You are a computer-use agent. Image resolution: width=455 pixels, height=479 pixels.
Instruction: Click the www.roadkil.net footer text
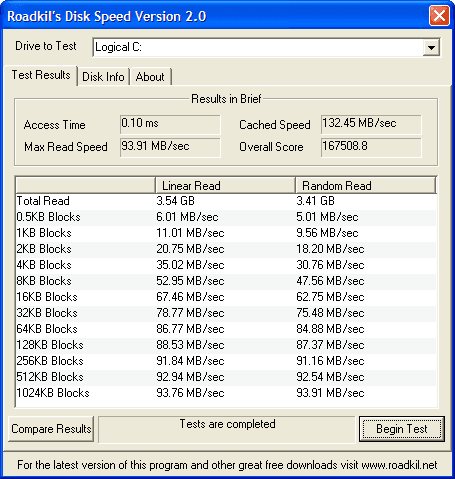coord(399,465)
